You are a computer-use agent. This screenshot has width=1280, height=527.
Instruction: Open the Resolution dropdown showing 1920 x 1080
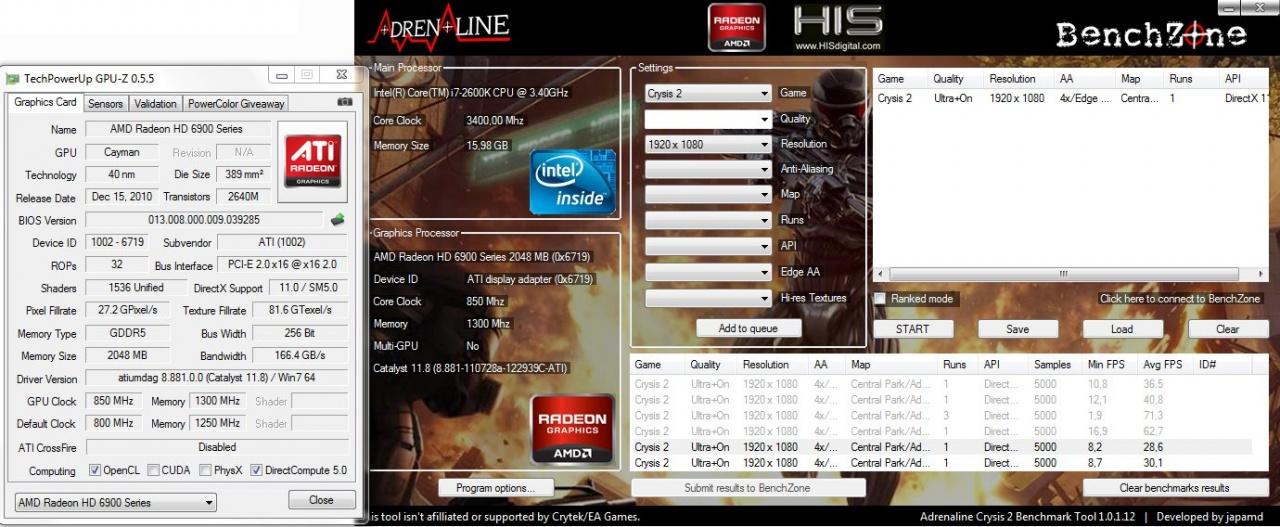click(708, 144)
